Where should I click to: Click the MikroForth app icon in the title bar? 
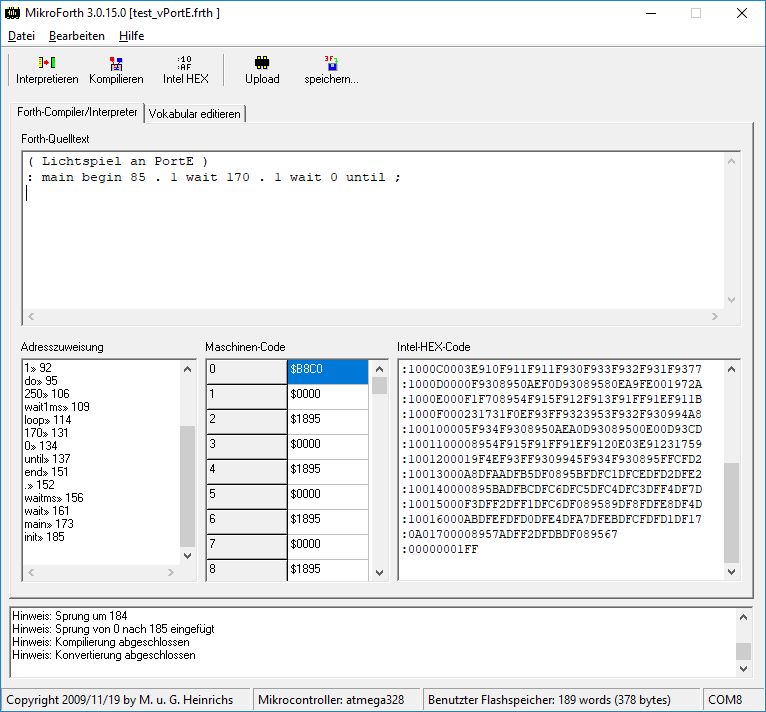pyautogui.click(x=12, y=13)
